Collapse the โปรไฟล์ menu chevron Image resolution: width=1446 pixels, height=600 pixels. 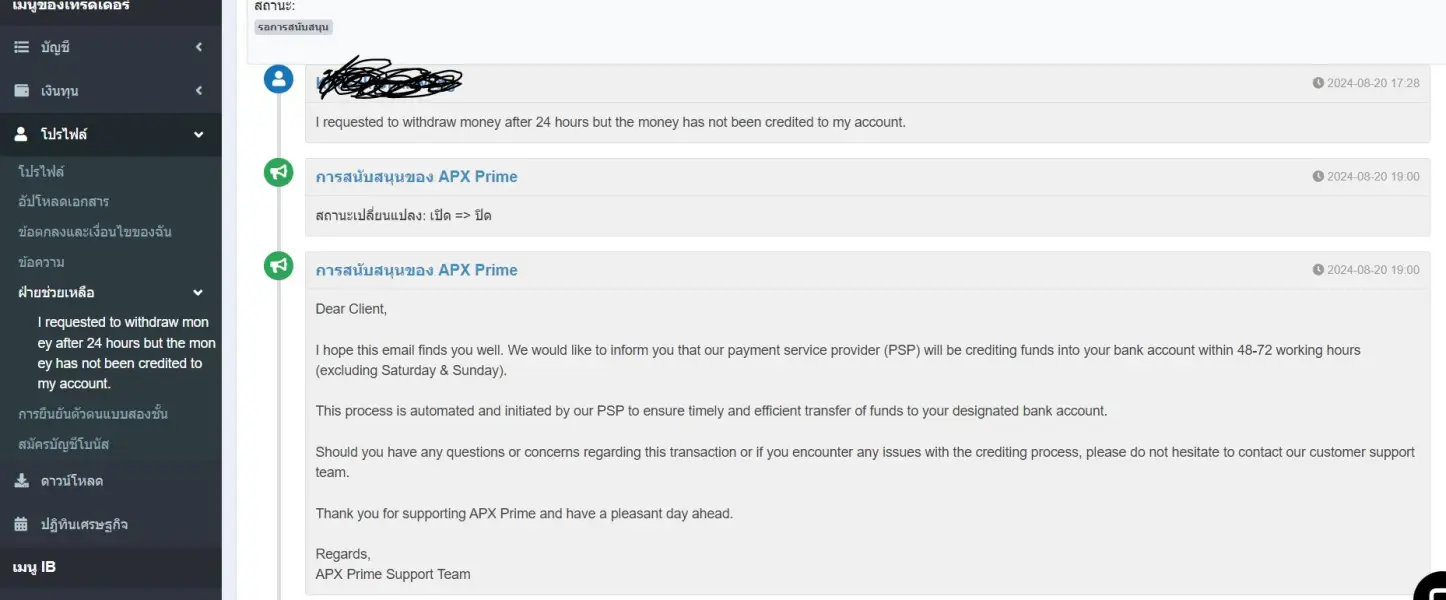[198, 134]
